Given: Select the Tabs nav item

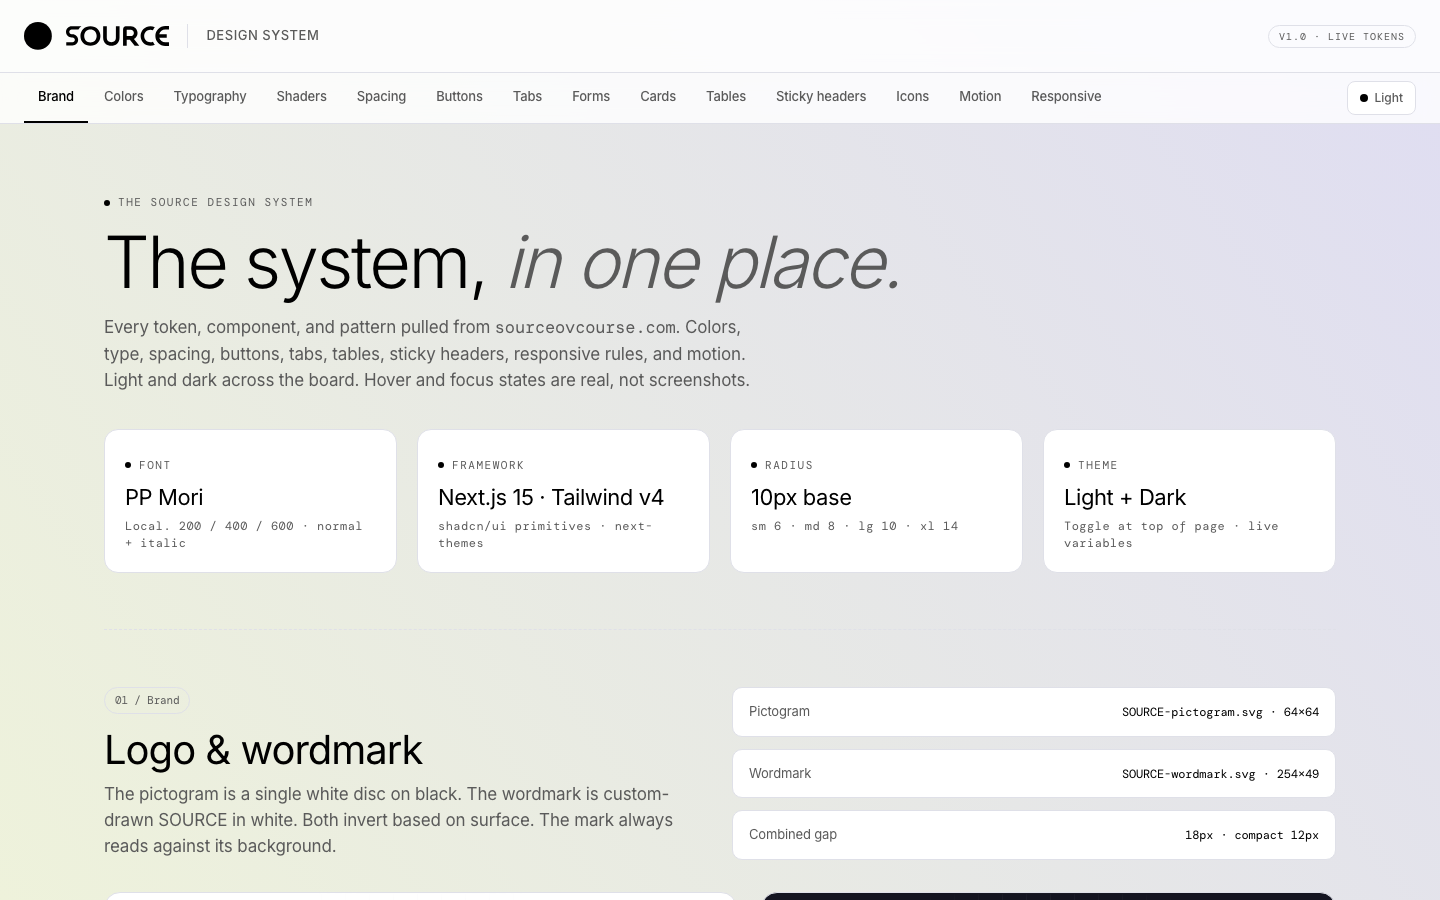Looking at the screenshot, I should pyautogui.click(x=527, y=97).
